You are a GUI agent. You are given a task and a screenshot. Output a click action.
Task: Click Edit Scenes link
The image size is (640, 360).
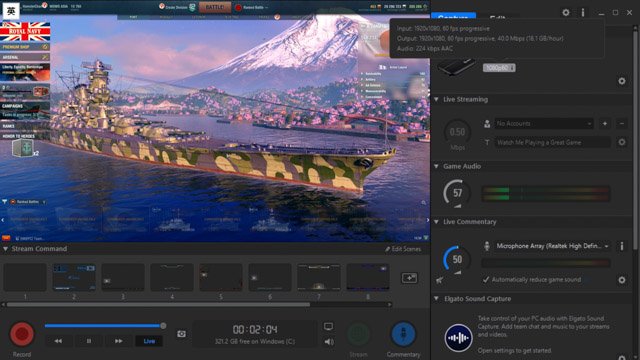403,249
